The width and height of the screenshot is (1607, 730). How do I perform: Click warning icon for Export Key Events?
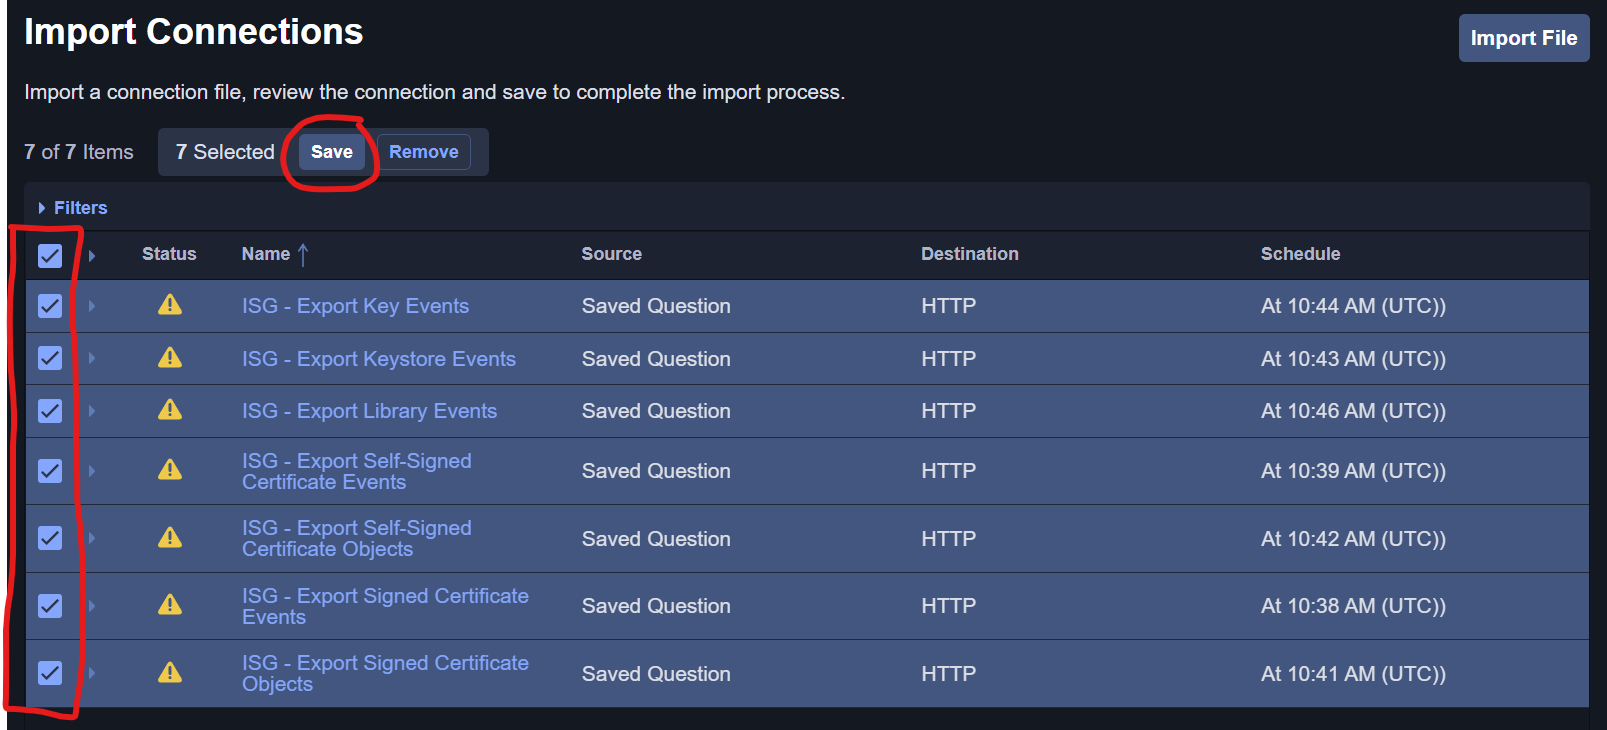pyautogui.click(x=170, y=305)
